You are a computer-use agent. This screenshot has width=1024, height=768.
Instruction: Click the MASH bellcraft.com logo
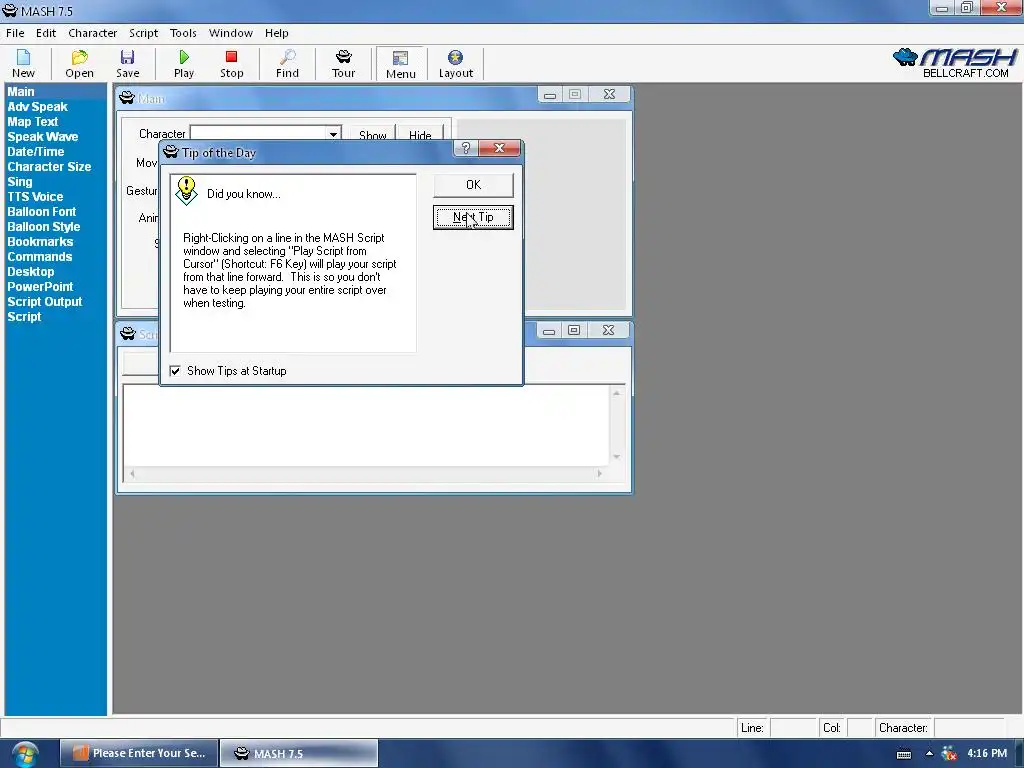click(x=955, y=63)
